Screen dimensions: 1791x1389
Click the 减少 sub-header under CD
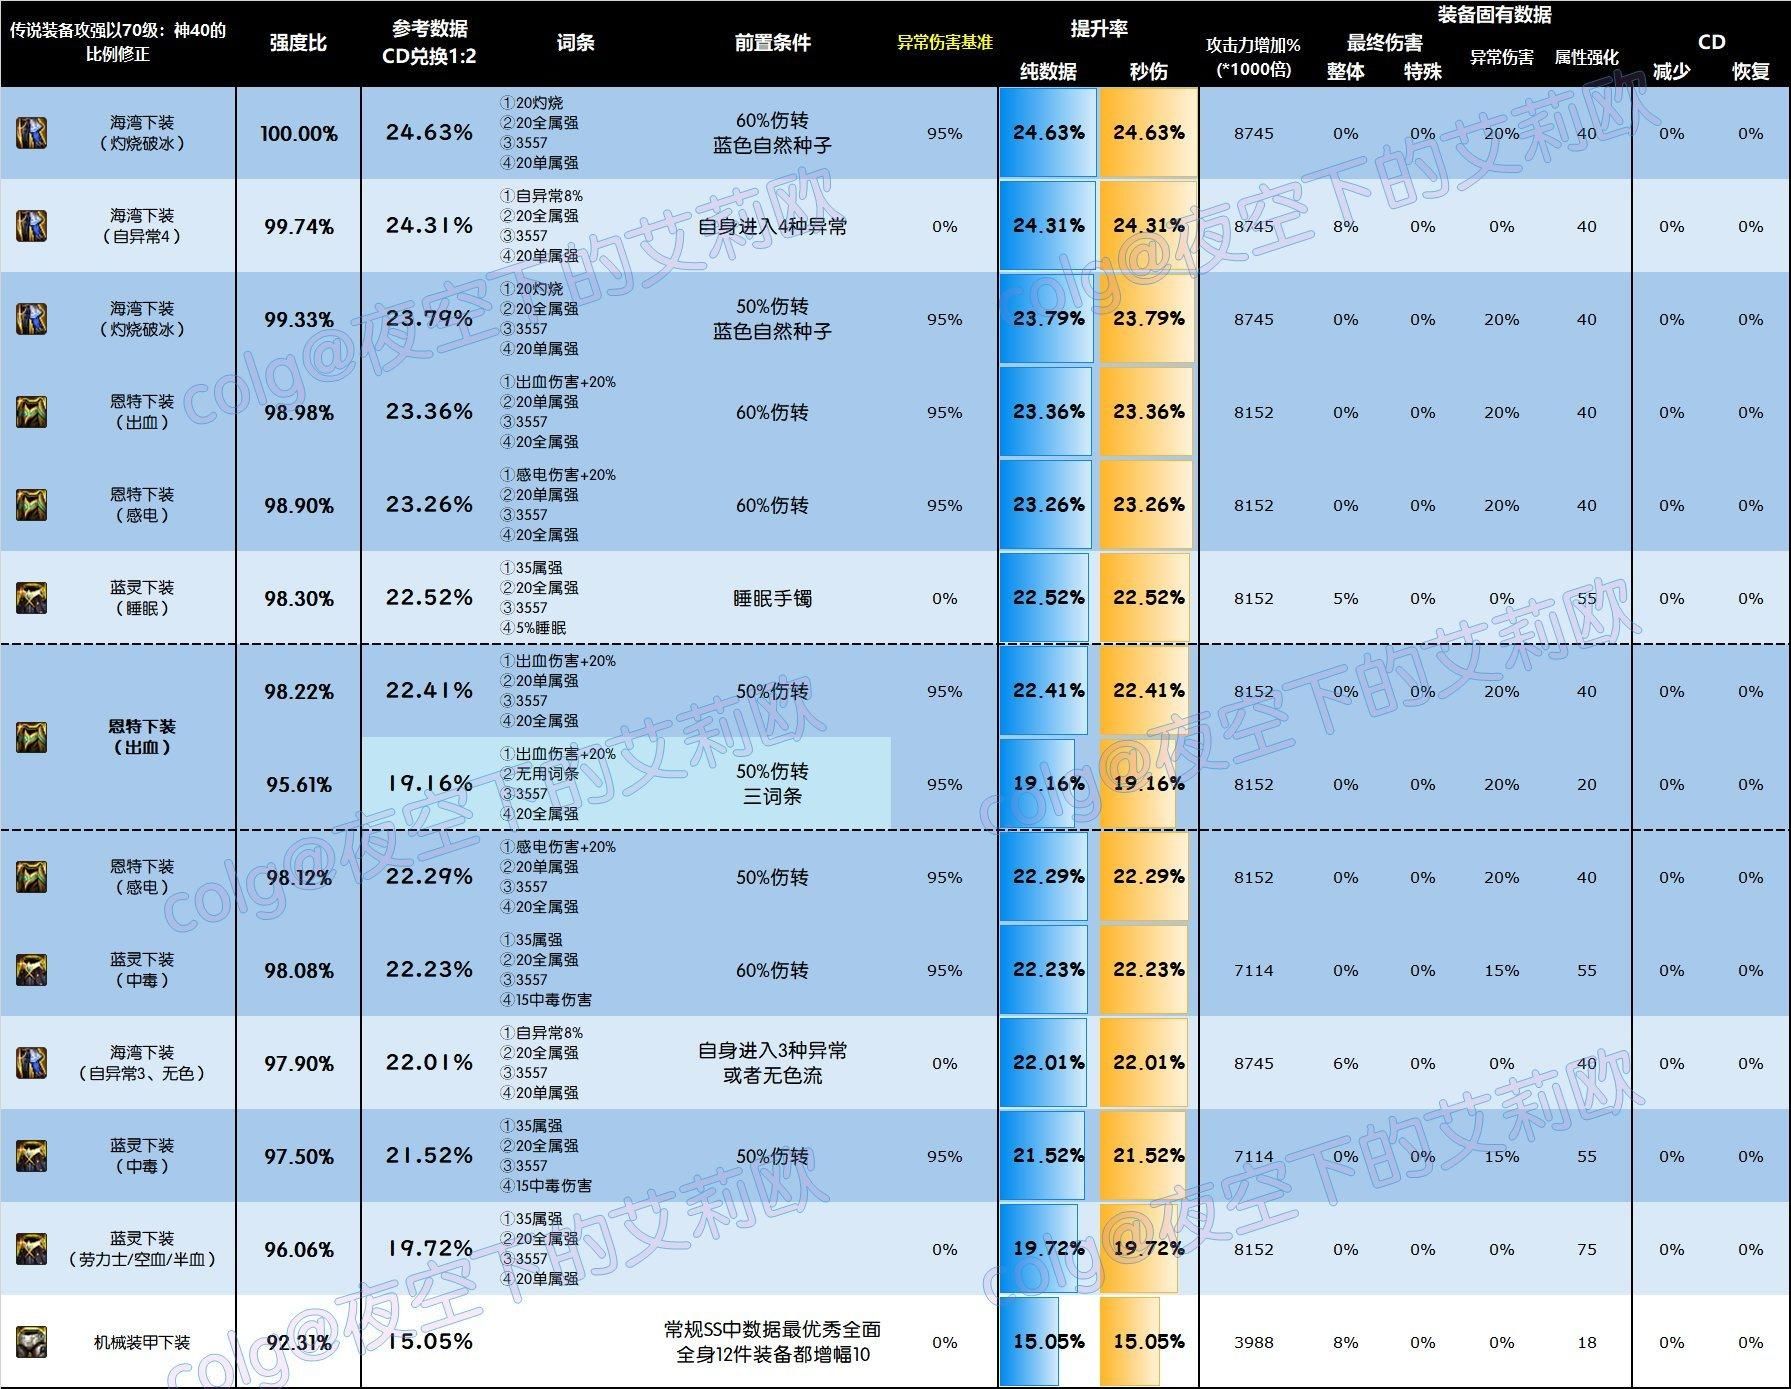[1671, 71]
